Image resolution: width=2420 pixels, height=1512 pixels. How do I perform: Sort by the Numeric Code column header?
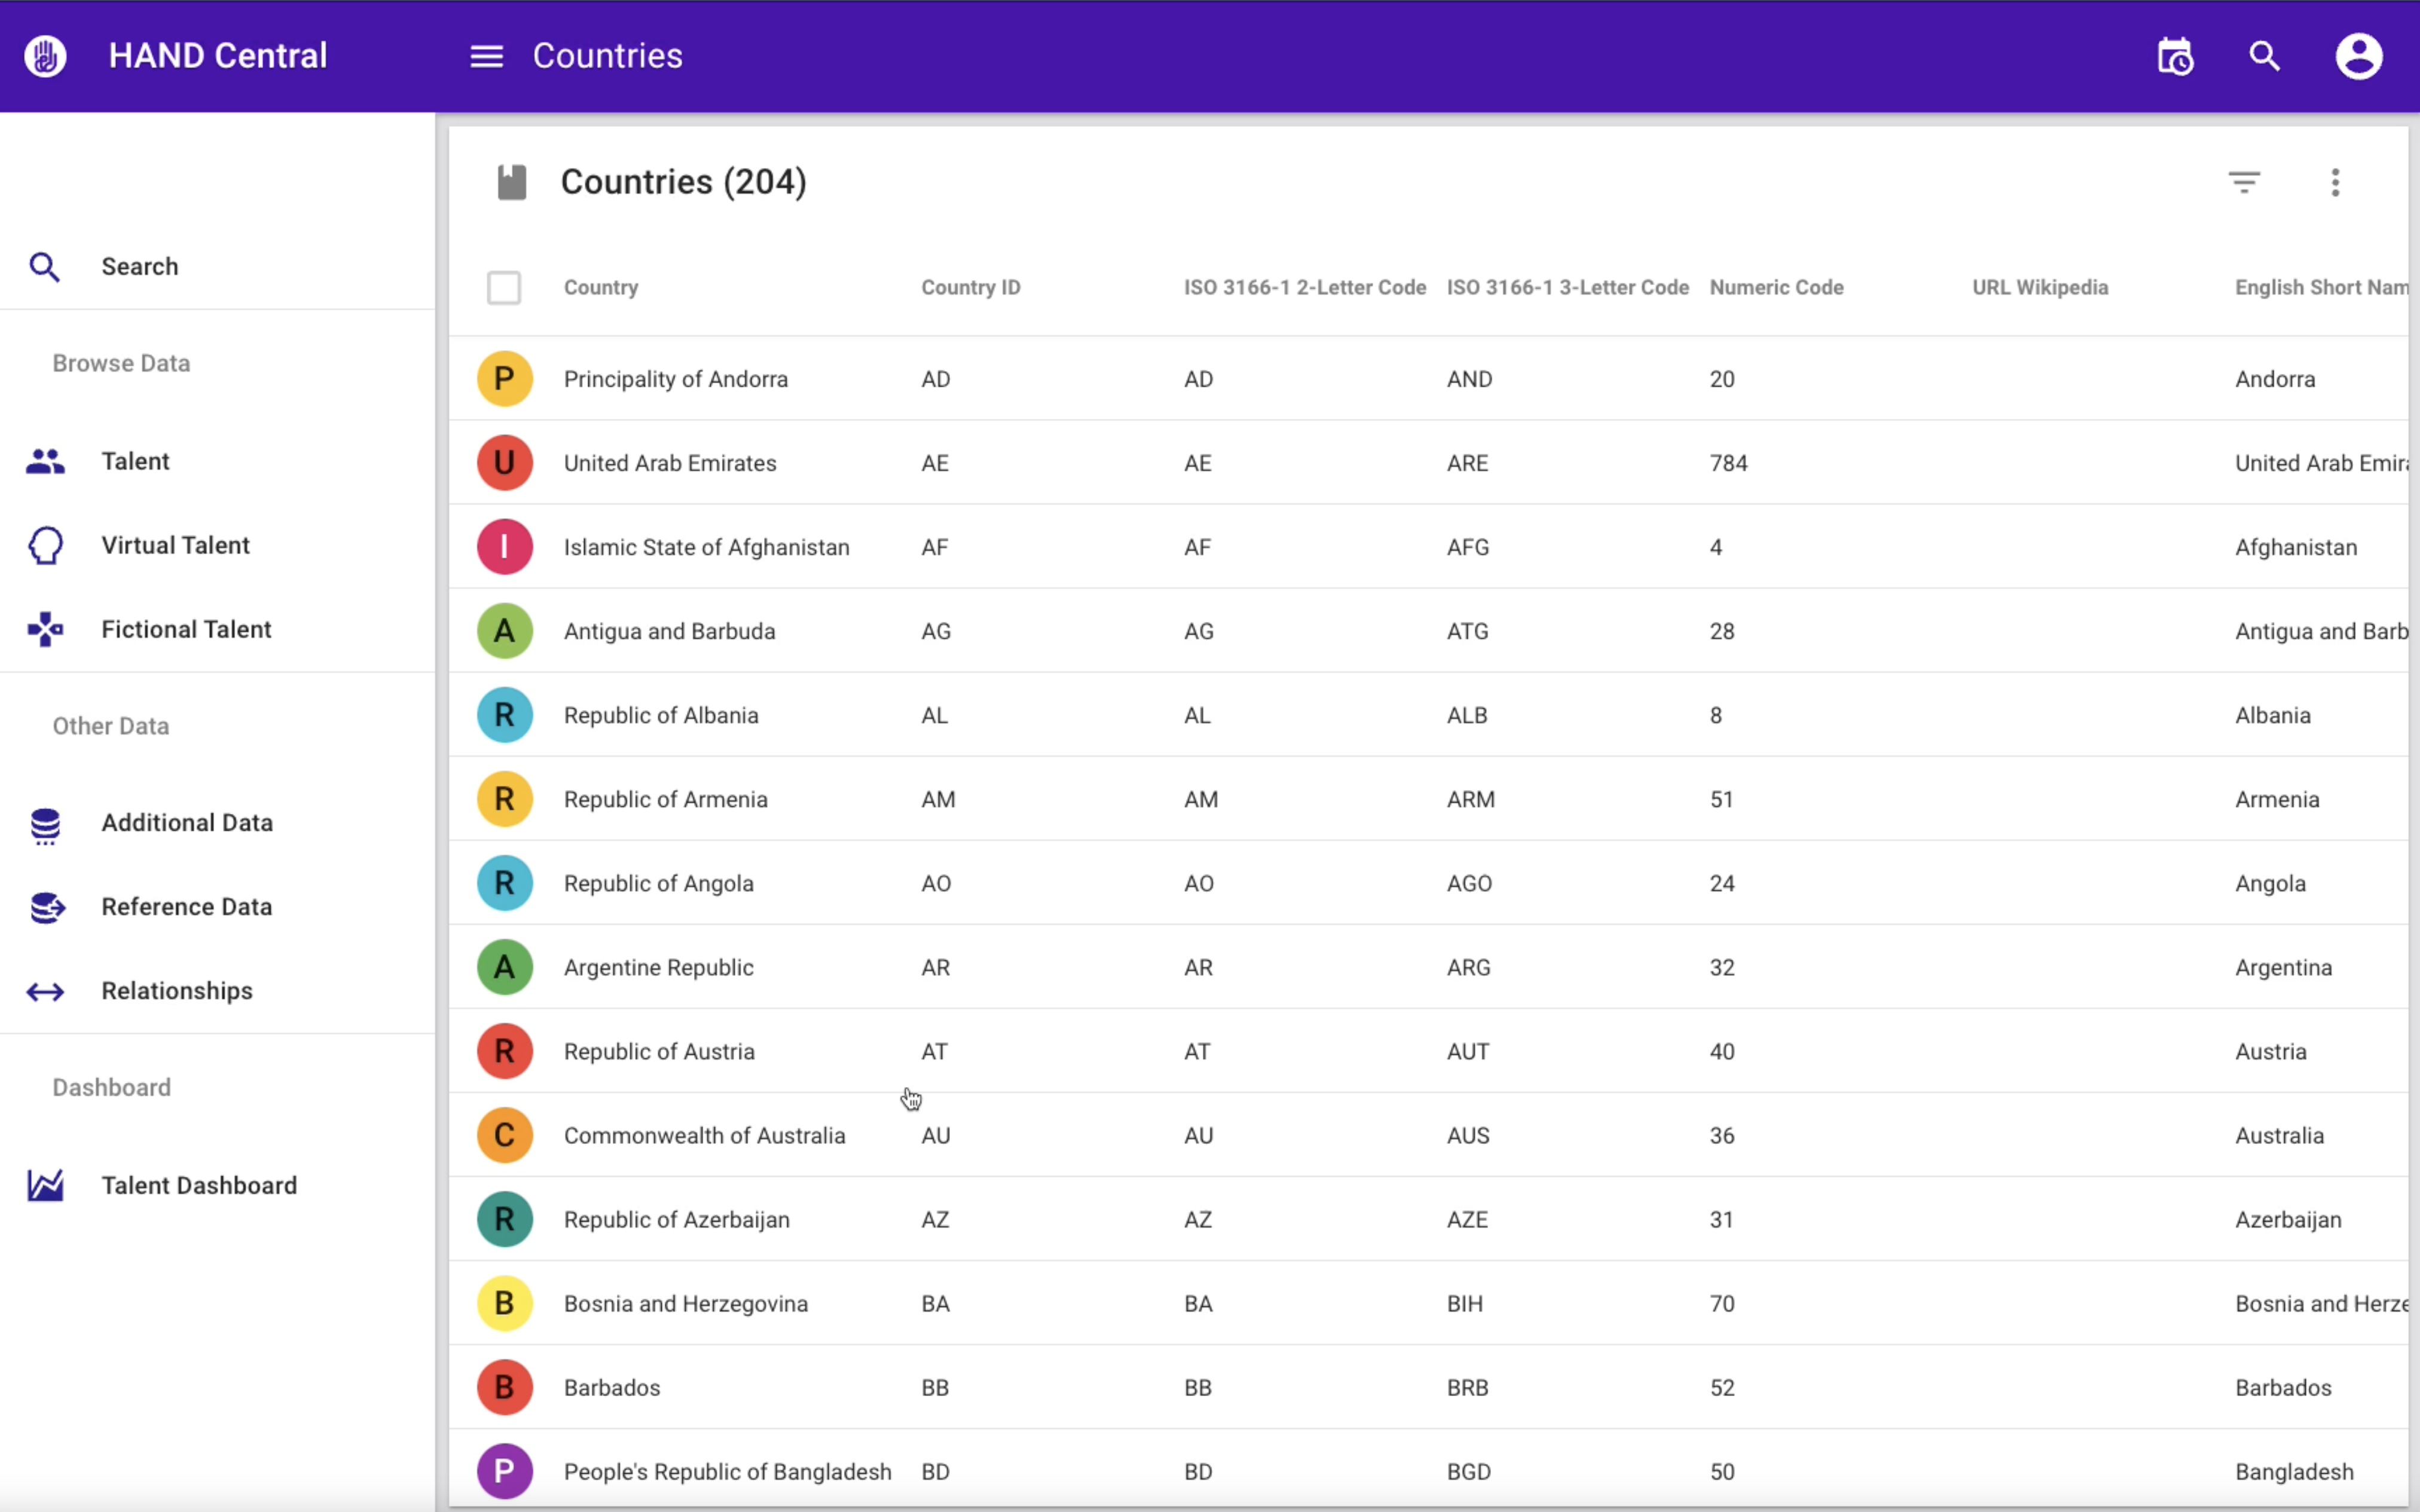[x=1776, y=288]
